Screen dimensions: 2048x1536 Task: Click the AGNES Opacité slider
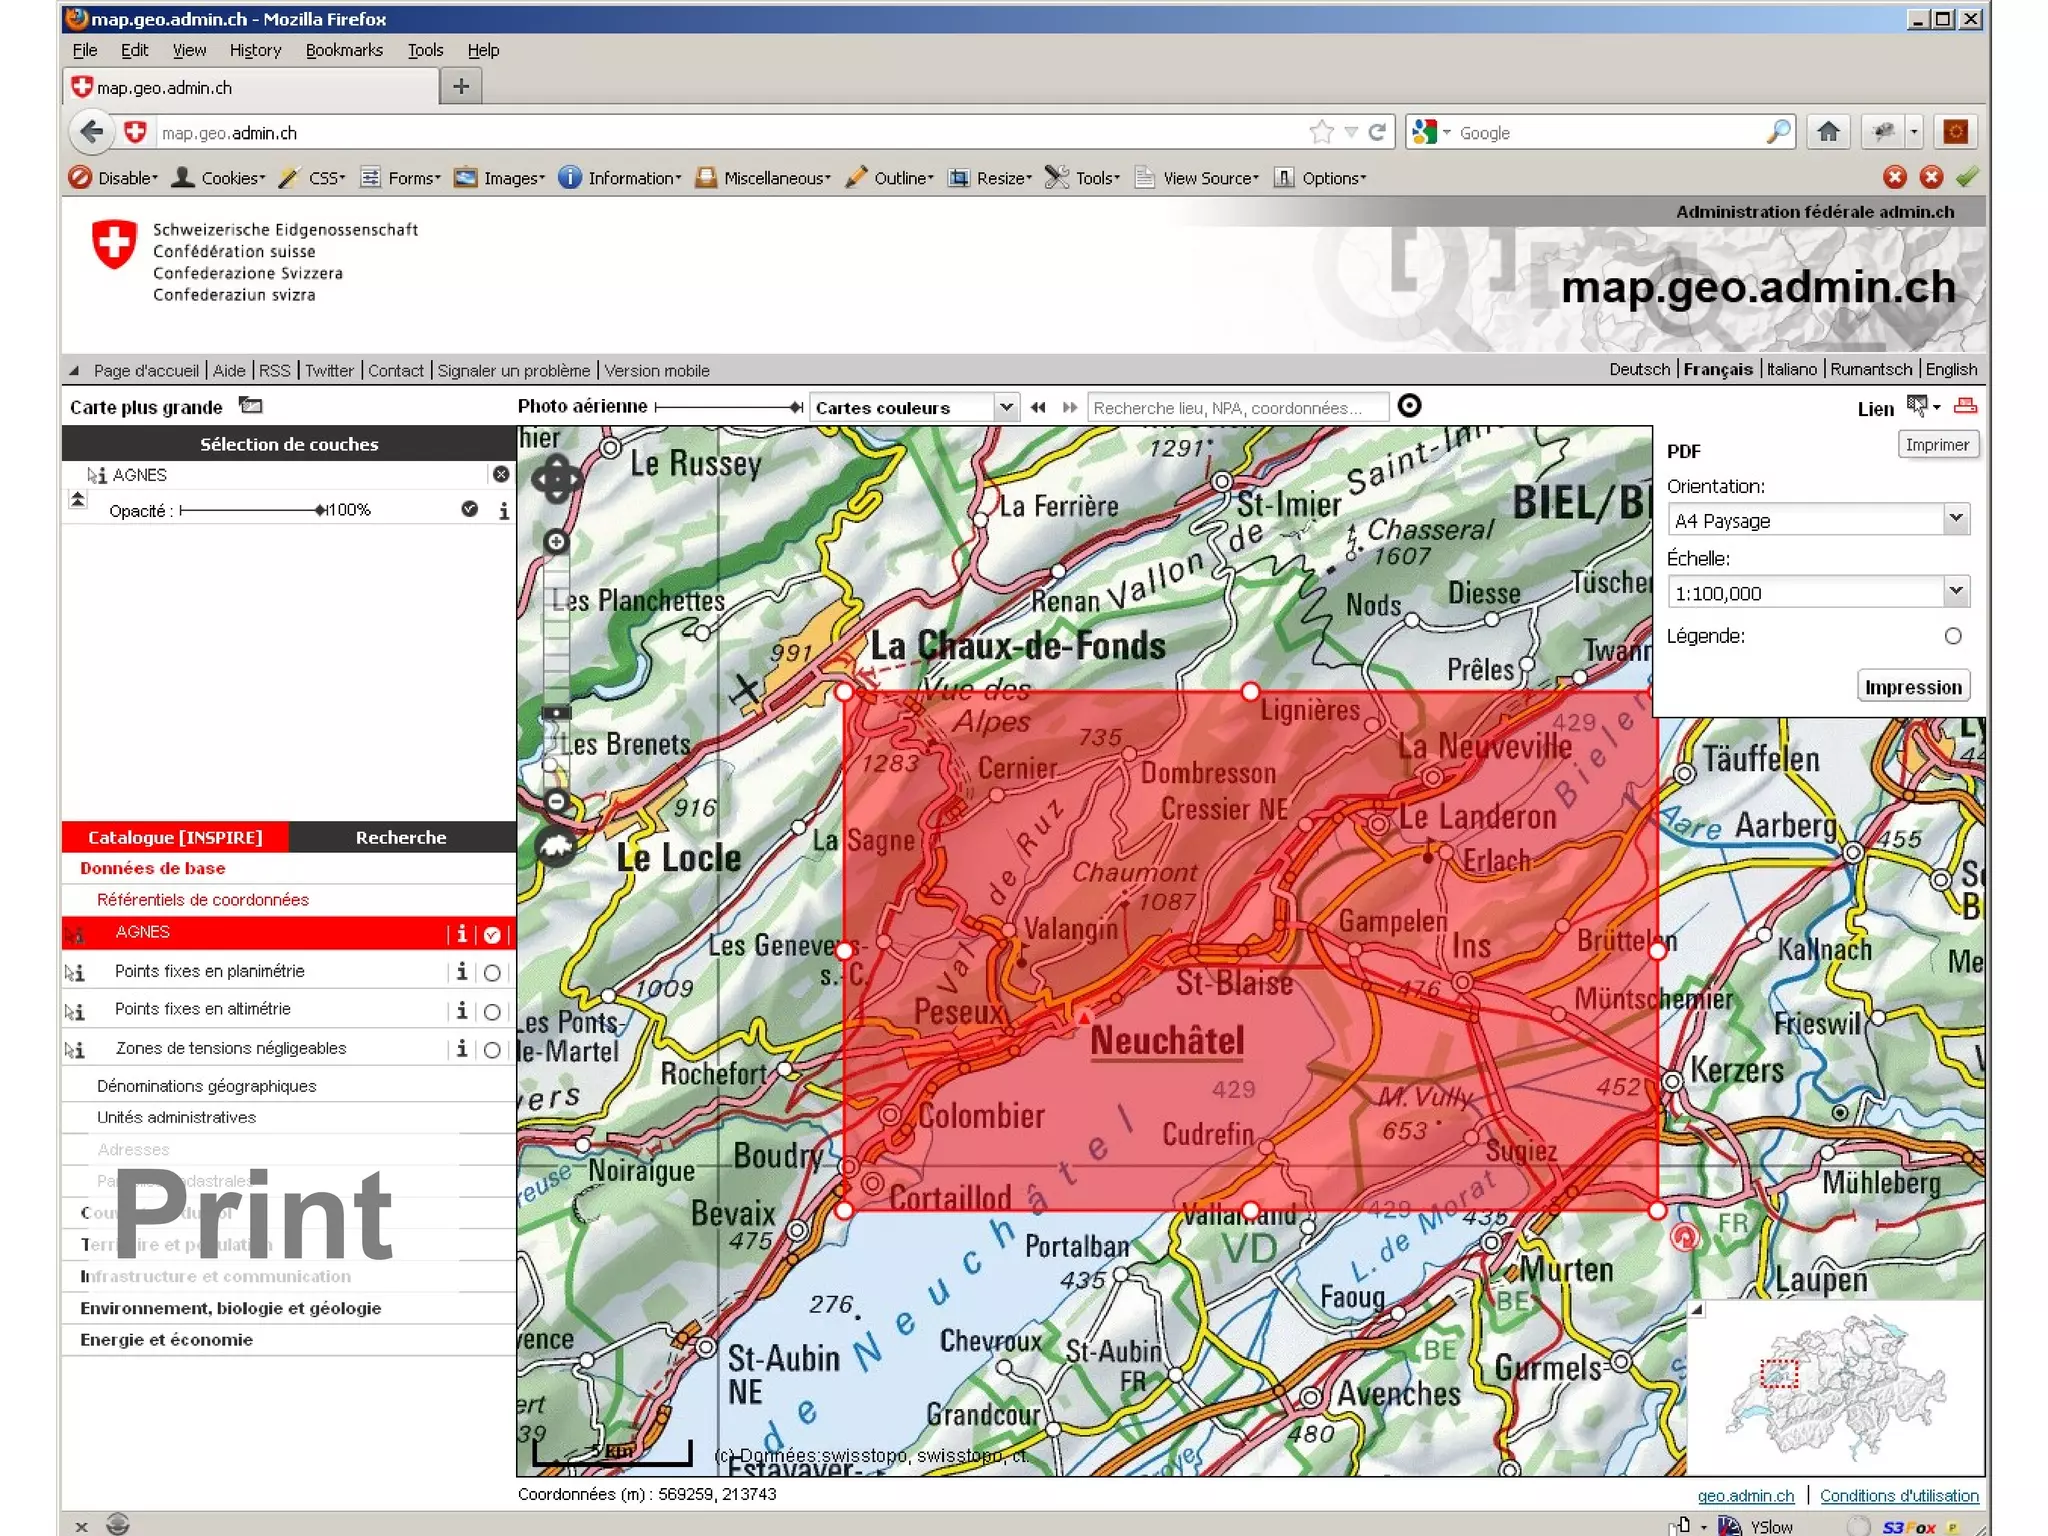(x=250, y=510)
